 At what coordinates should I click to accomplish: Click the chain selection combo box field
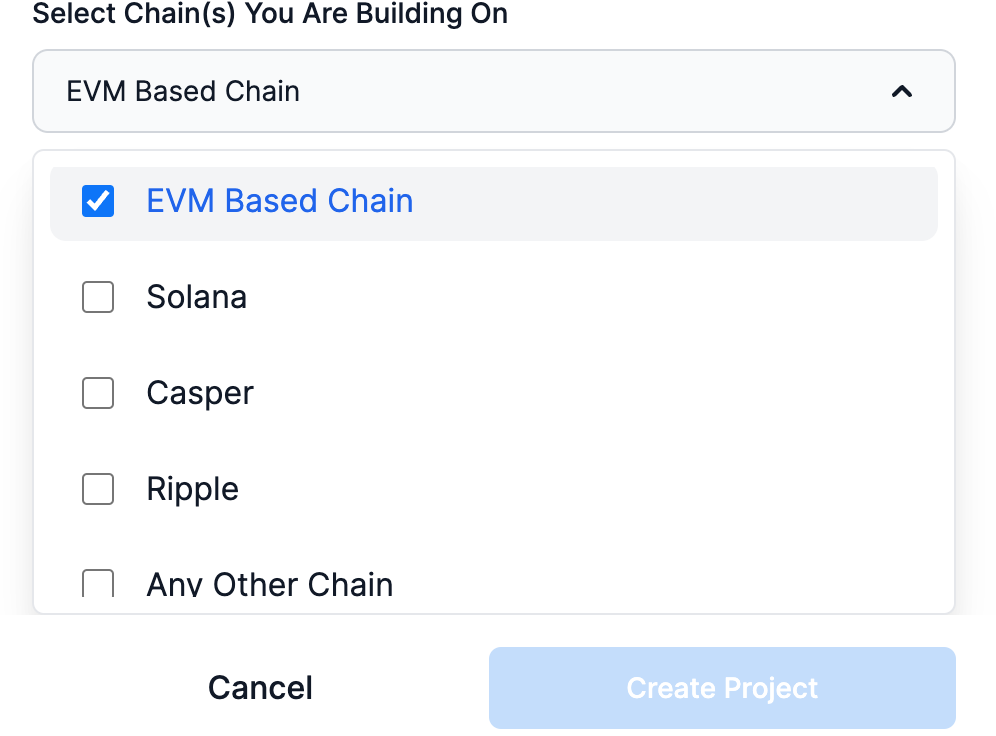point(494,91)
